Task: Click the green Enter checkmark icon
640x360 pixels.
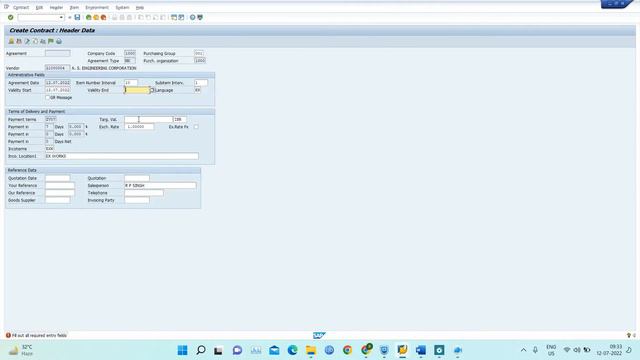Action: (x=11, y=18)
